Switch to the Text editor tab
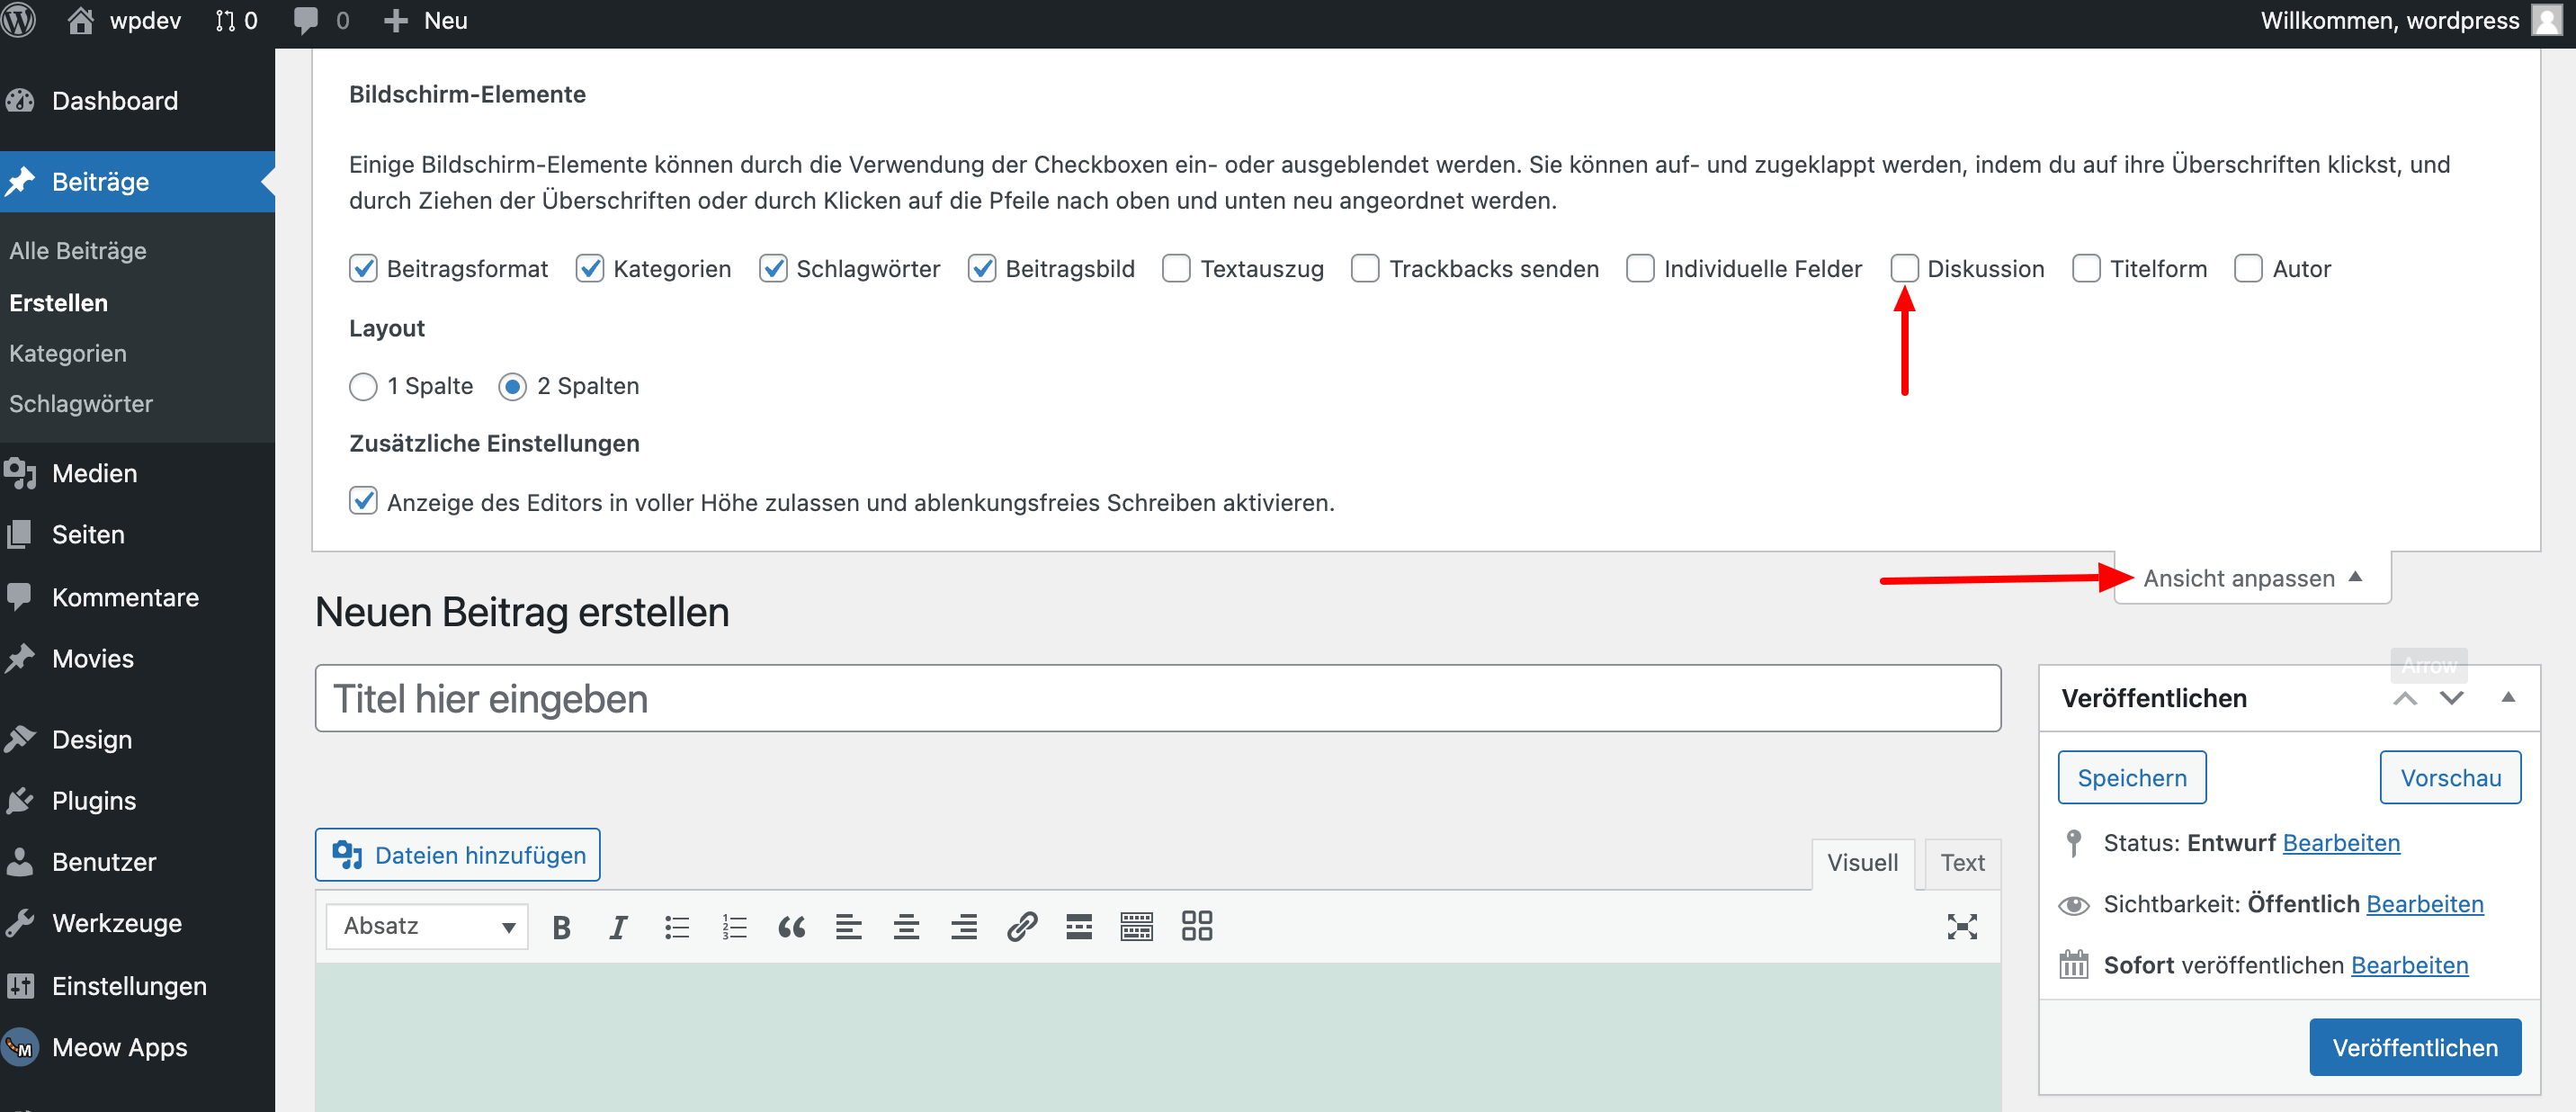Image resolution: width=2576 pixels, height=1112 pixels. pyautogui.click(x=1961, y=862)
